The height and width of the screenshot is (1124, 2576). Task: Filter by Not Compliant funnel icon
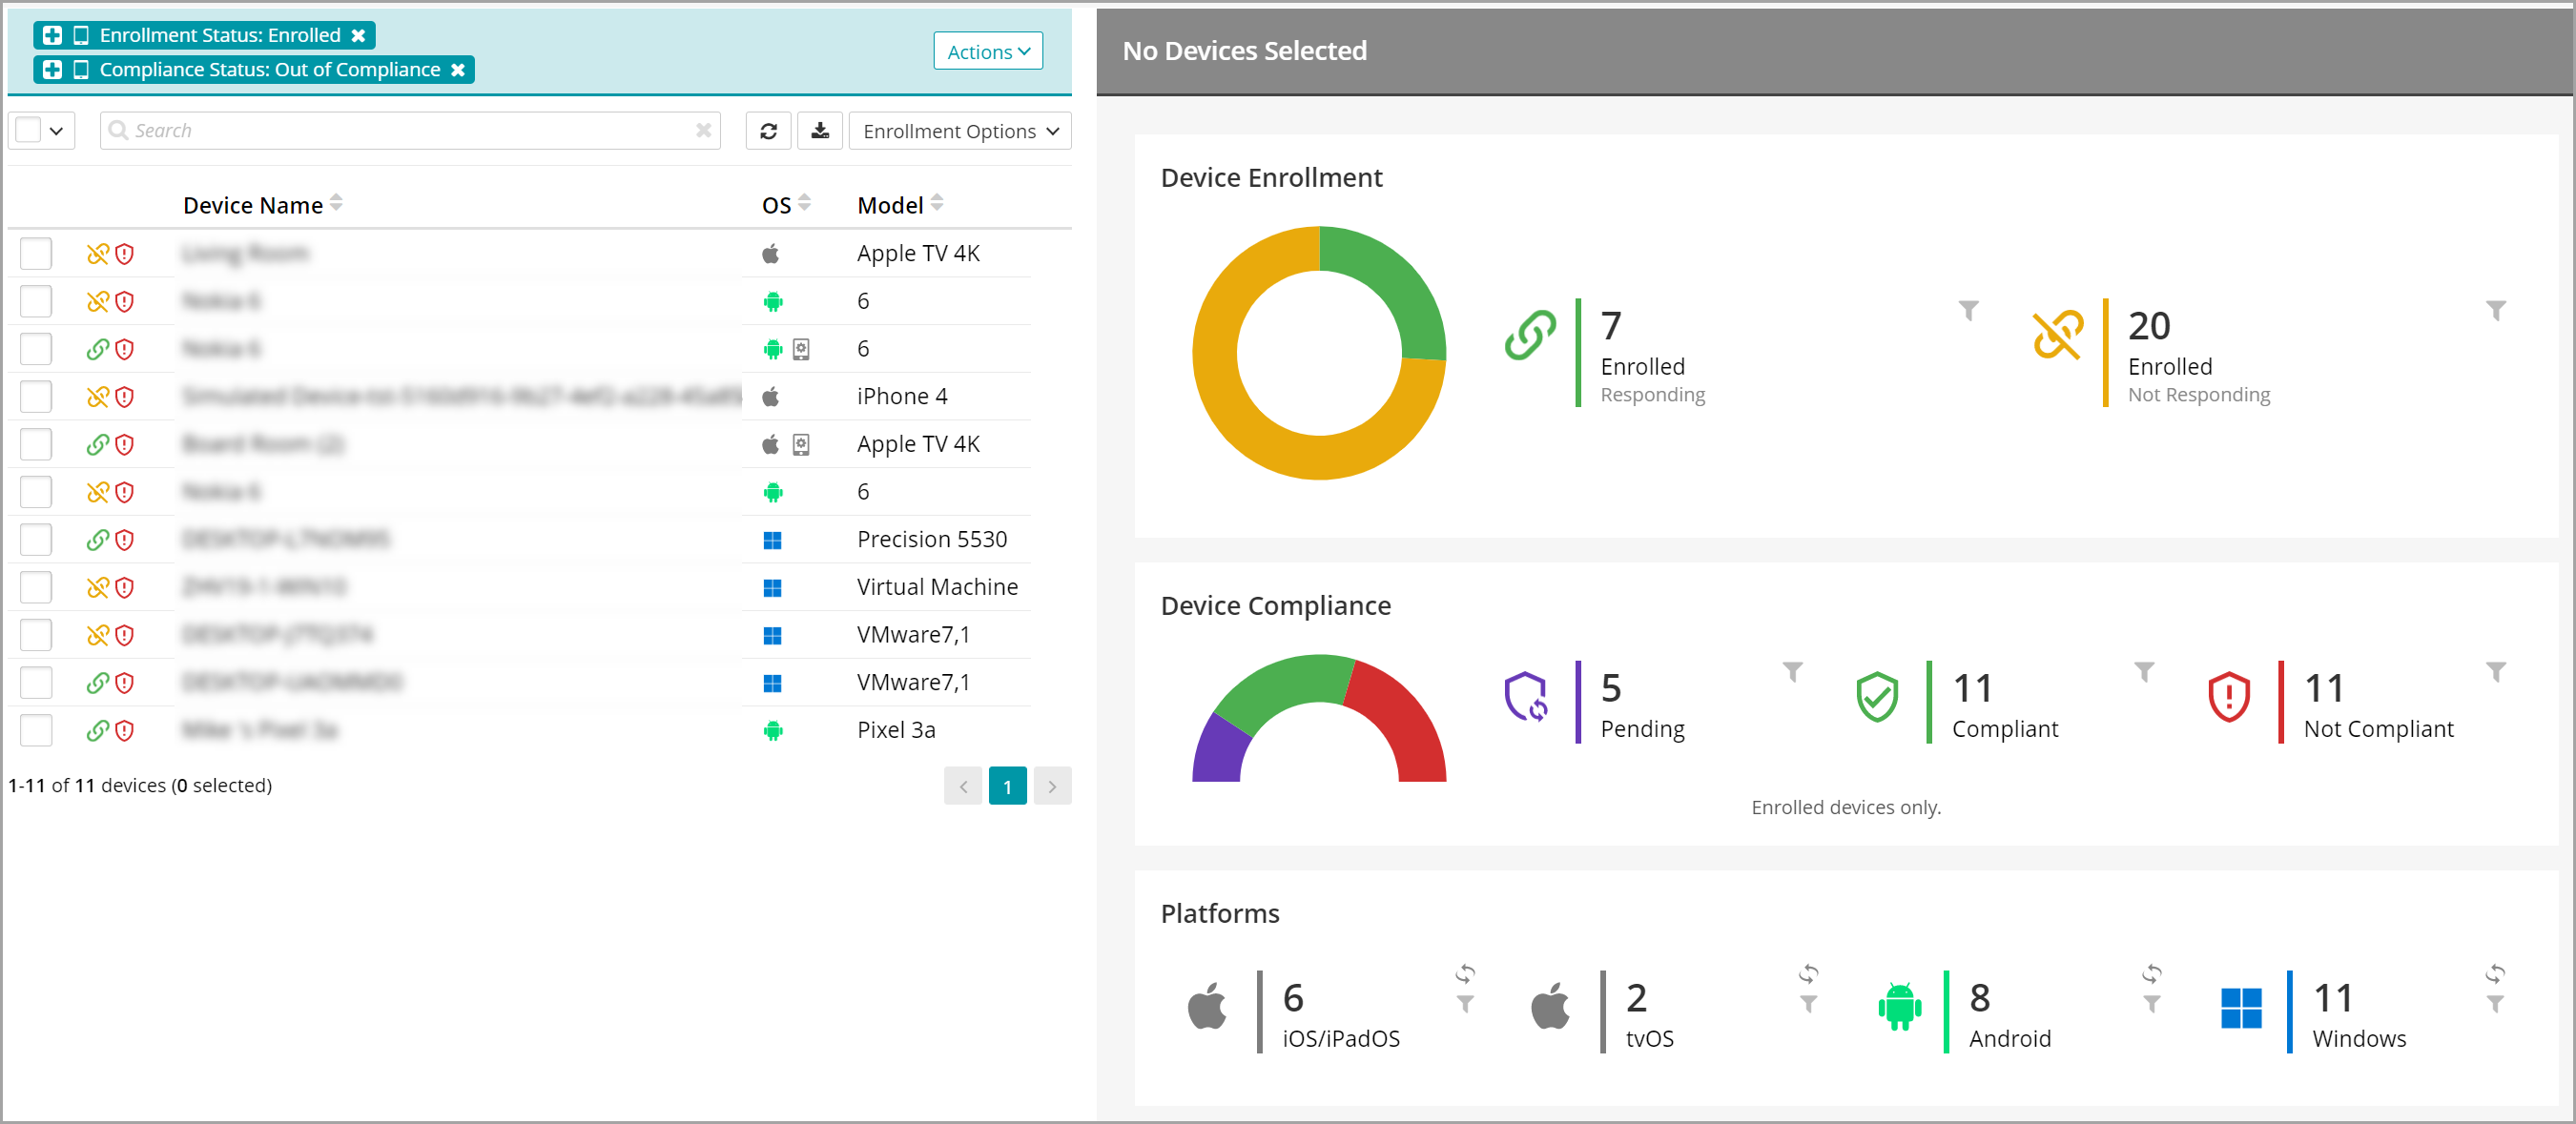pos(2495,672)
